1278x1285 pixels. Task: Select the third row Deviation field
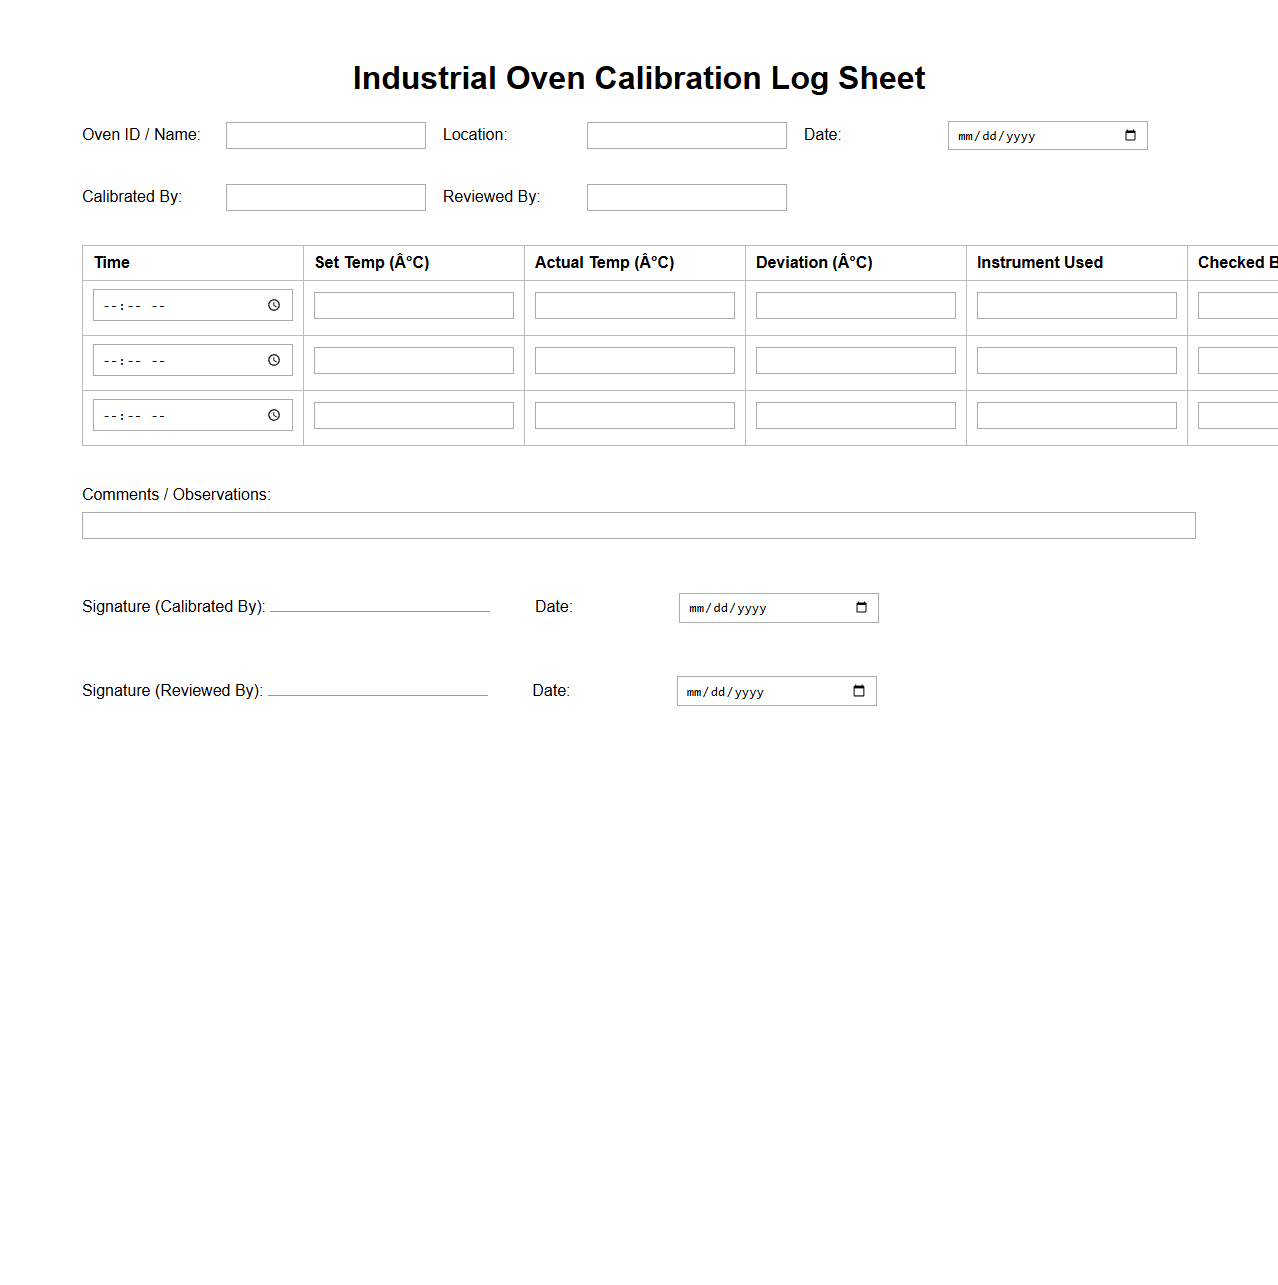coord(855,415)
